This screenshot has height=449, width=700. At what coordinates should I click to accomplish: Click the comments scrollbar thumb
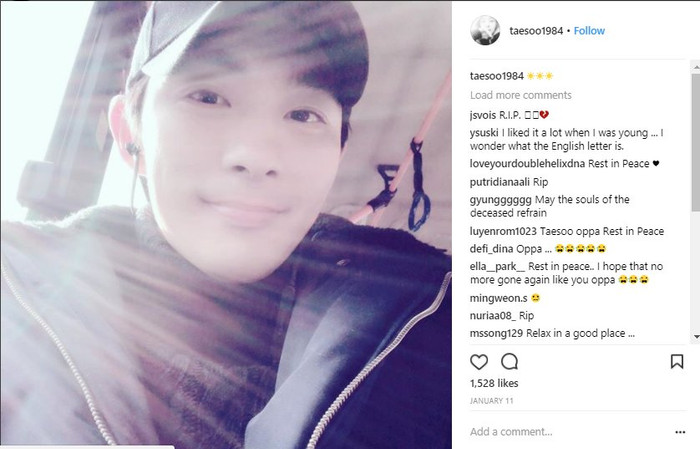[696, 142]
